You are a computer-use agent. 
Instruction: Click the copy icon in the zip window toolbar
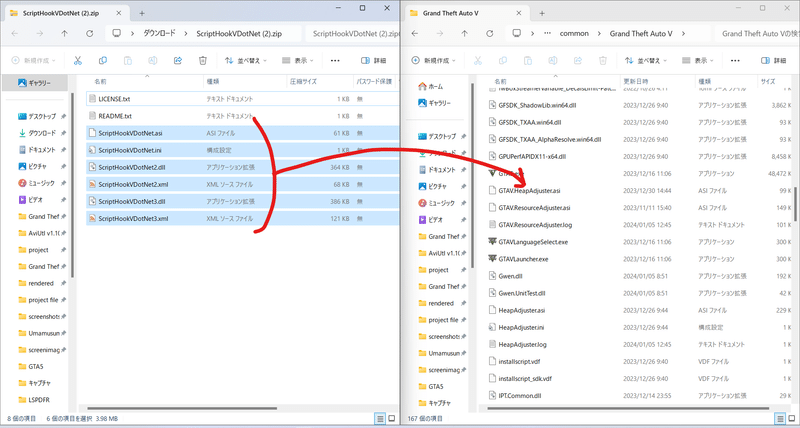pyautogui.click(x=103, y=60)
